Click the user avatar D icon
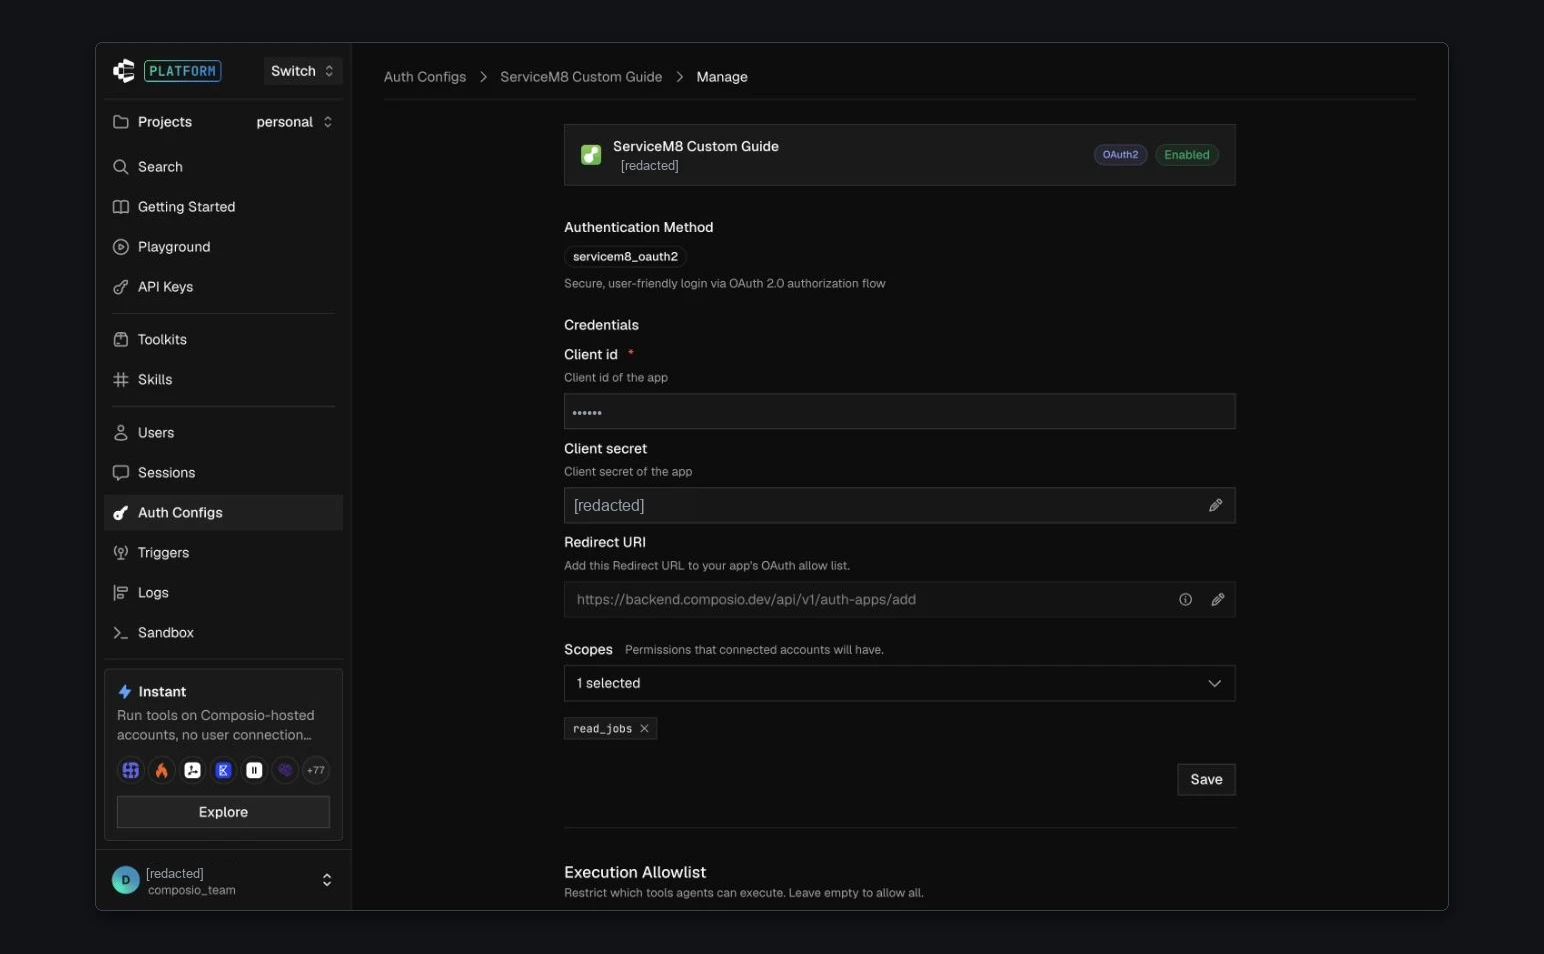This screenshot has width=1544, height=954. coord(126,880)
